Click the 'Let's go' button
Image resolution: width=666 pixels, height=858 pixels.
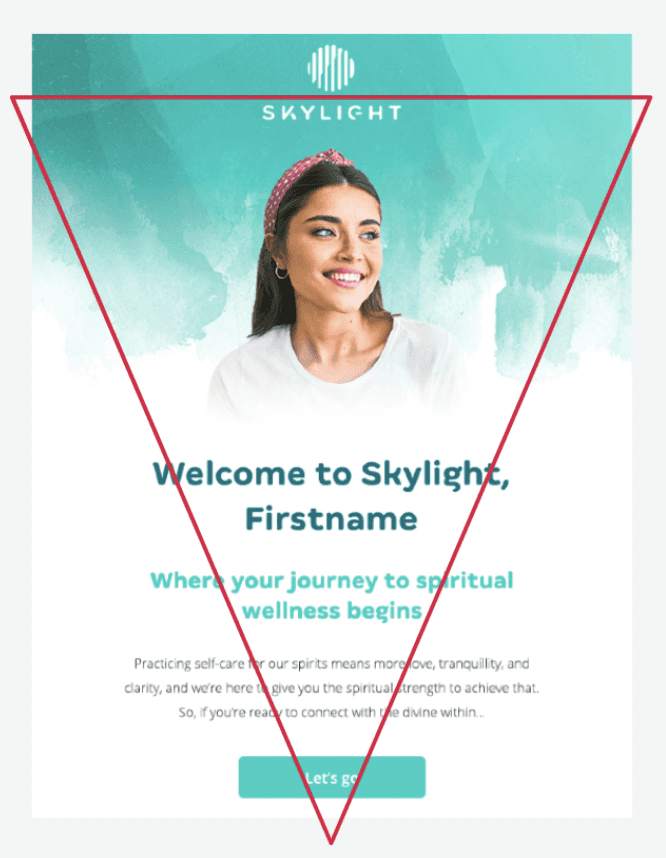[x=332, y=777]
